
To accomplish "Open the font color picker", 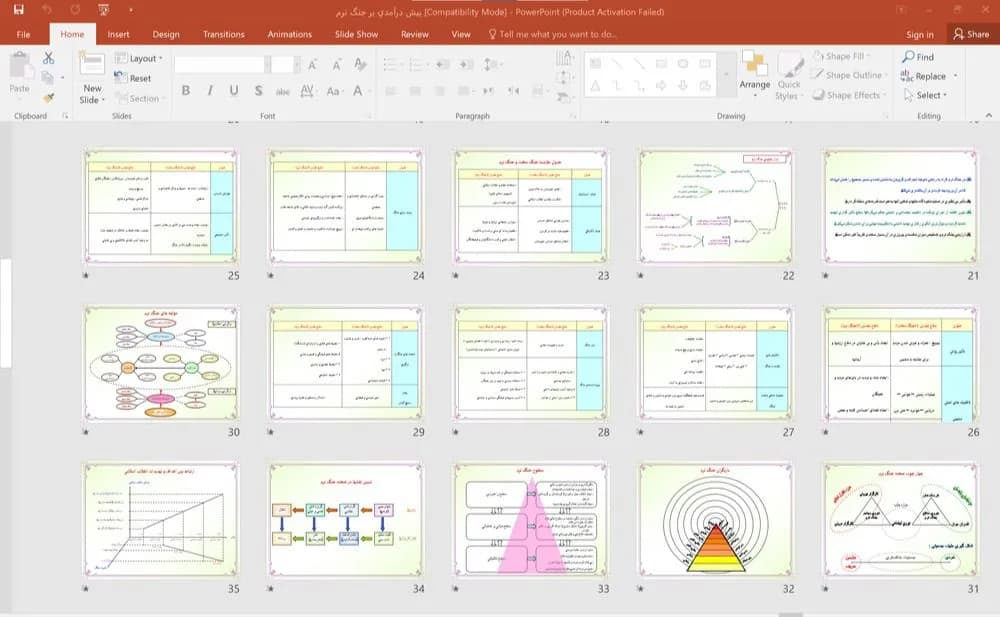I will [358, 91].
